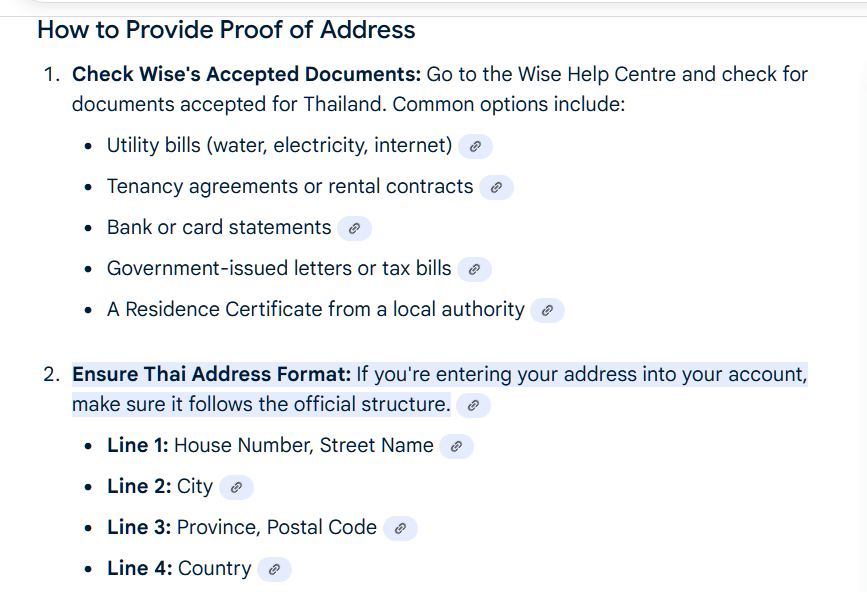Click 'Tenancy agreements or rental contracts' text

290,187
